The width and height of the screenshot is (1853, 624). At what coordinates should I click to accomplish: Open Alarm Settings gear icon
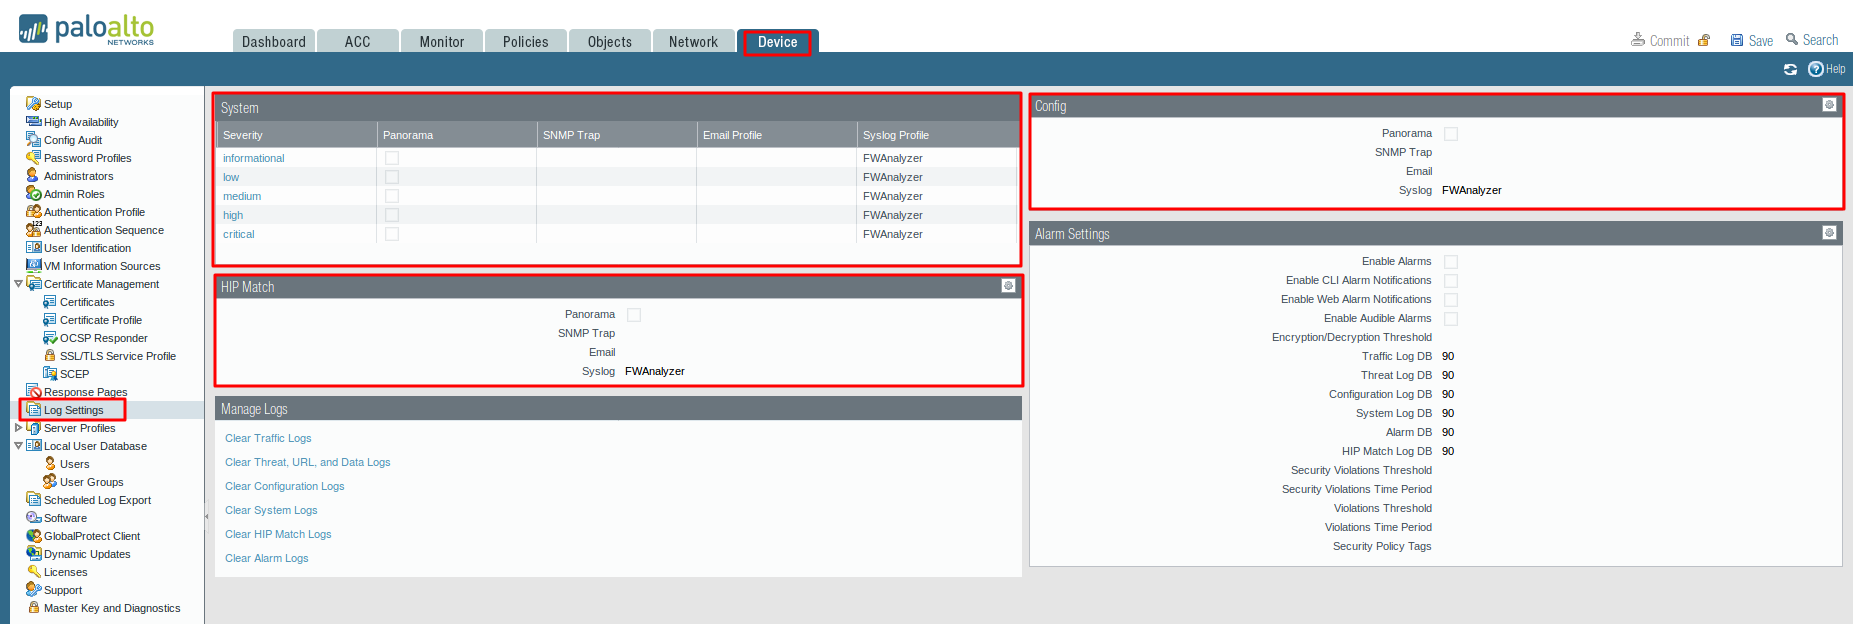pos(1829,233)
